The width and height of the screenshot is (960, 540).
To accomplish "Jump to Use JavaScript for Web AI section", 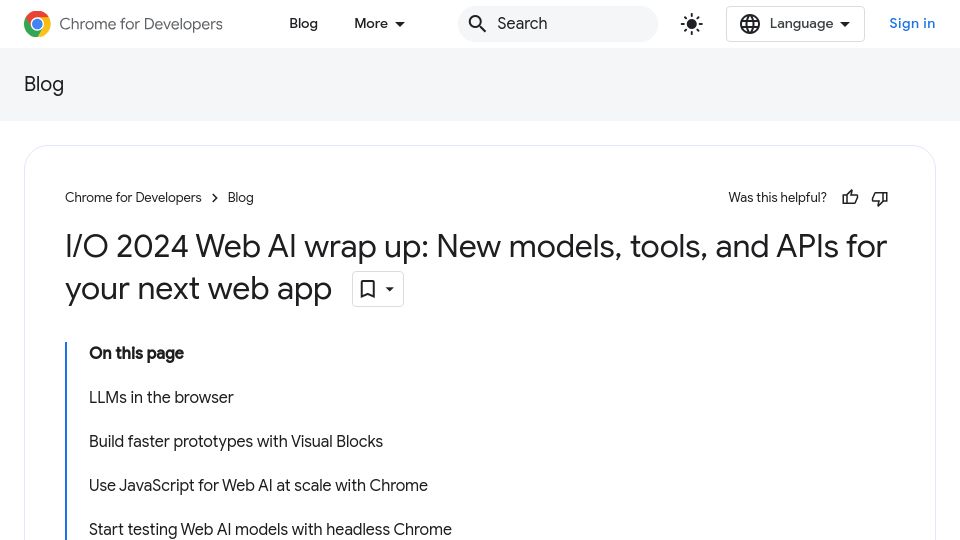I will point(258,486).
